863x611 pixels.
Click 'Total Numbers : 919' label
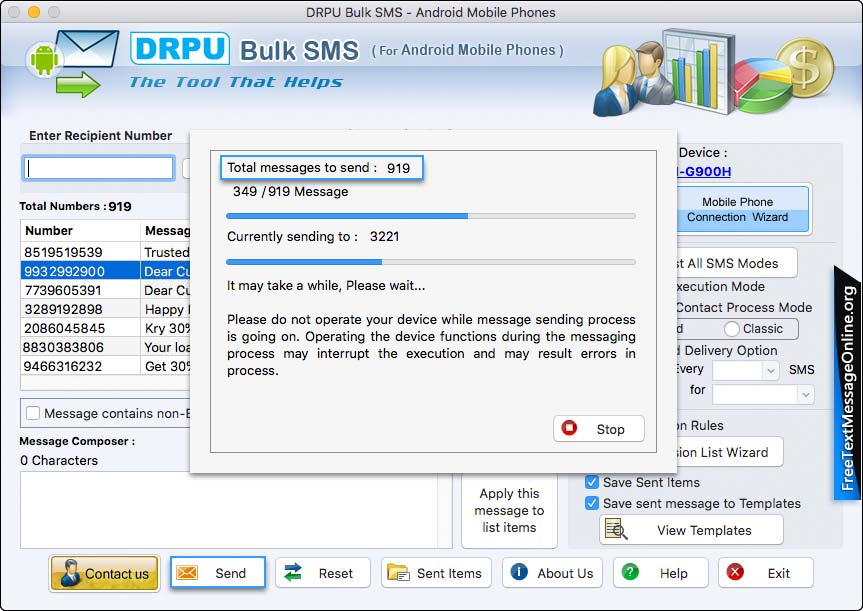(x=75, y=206)
